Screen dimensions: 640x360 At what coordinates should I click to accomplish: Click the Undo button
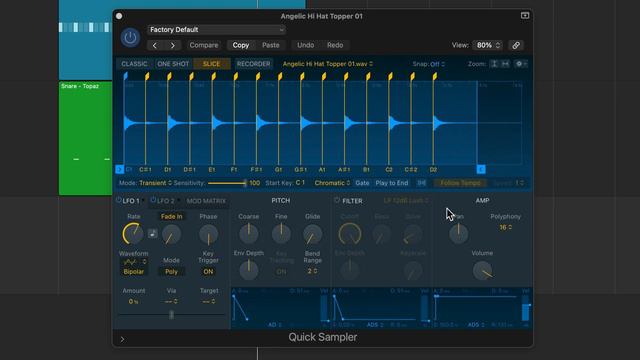tap(305, 45)
